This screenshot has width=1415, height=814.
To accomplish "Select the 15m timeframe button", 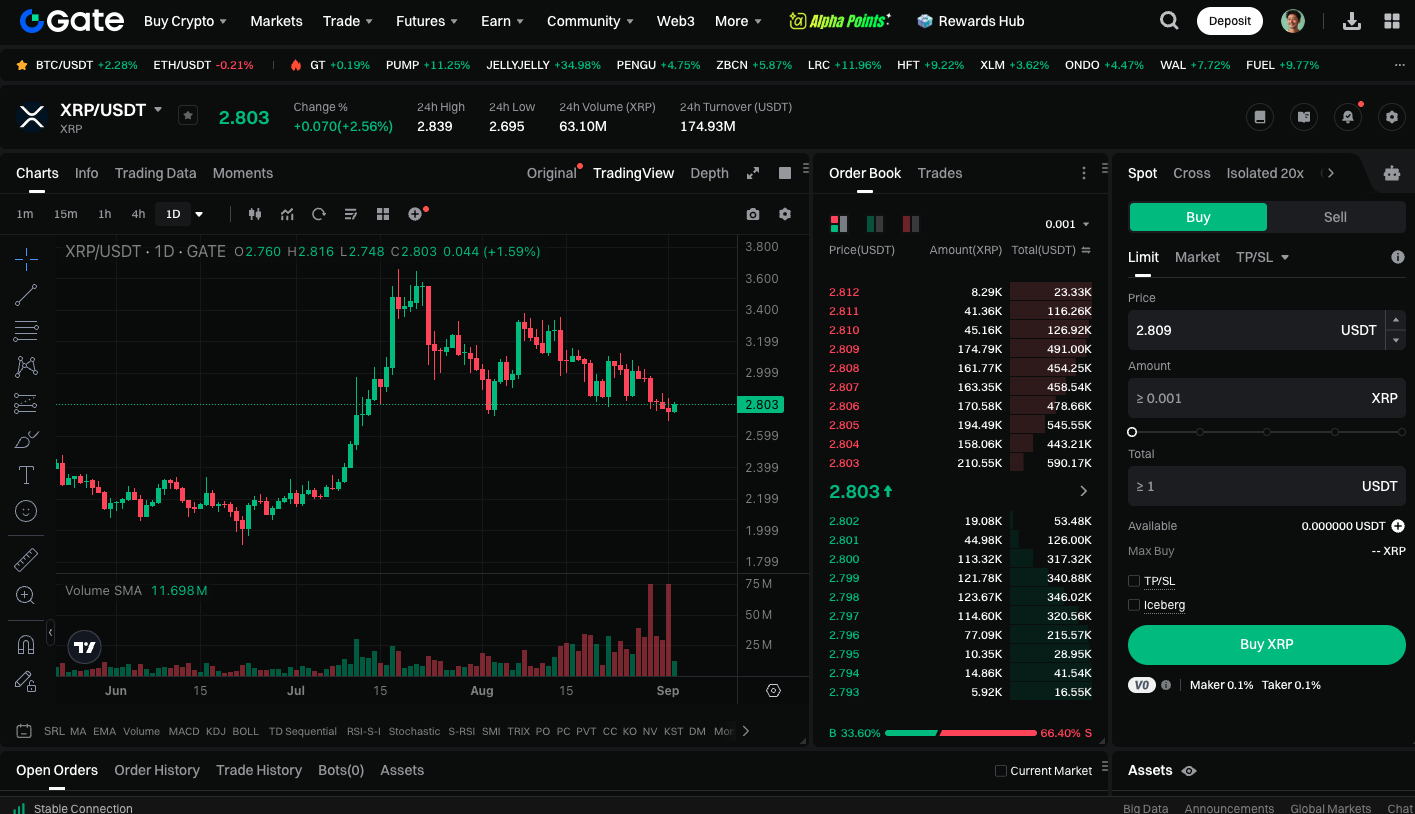I will pos(65,214).
